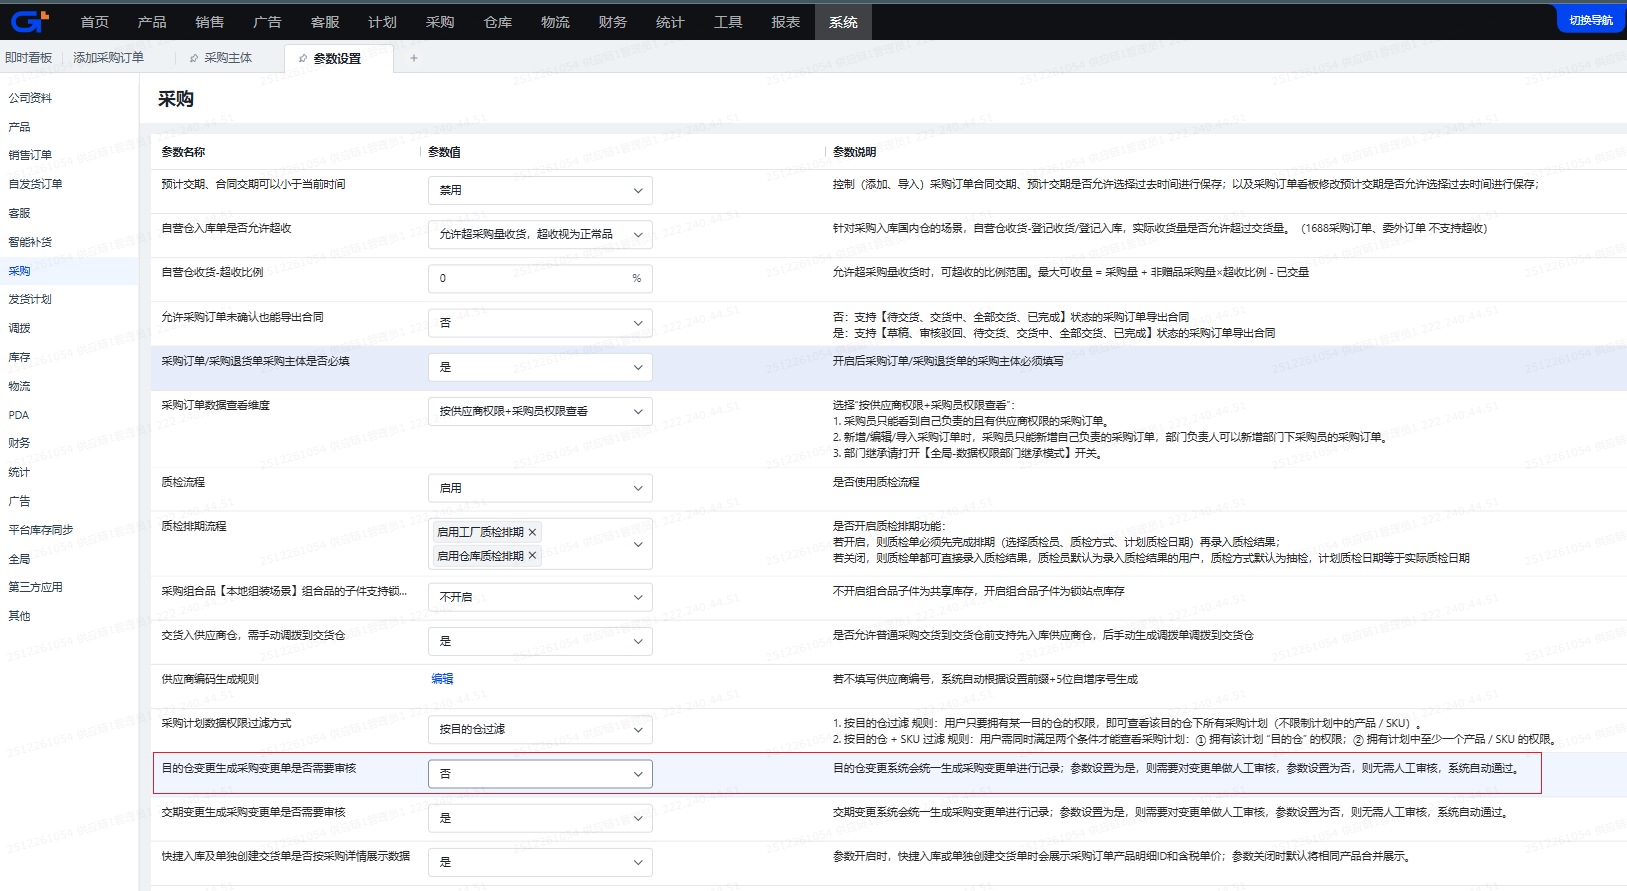1627x891 pixels.
Task: Switch to the 添加采购订单 tab
Action: 108,58
